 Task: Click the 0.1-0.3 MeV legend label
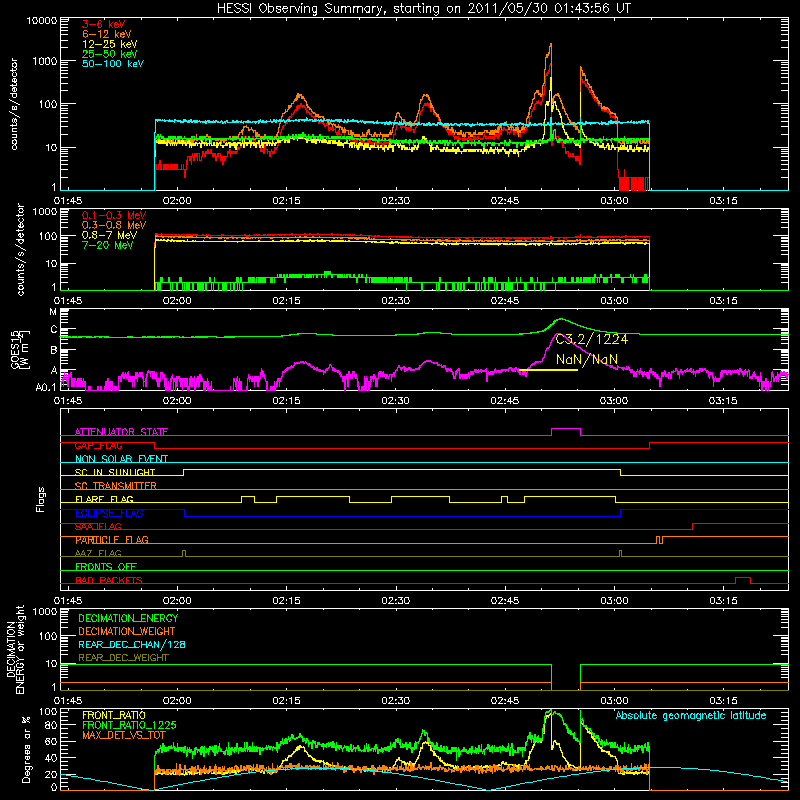click(114, 215)
